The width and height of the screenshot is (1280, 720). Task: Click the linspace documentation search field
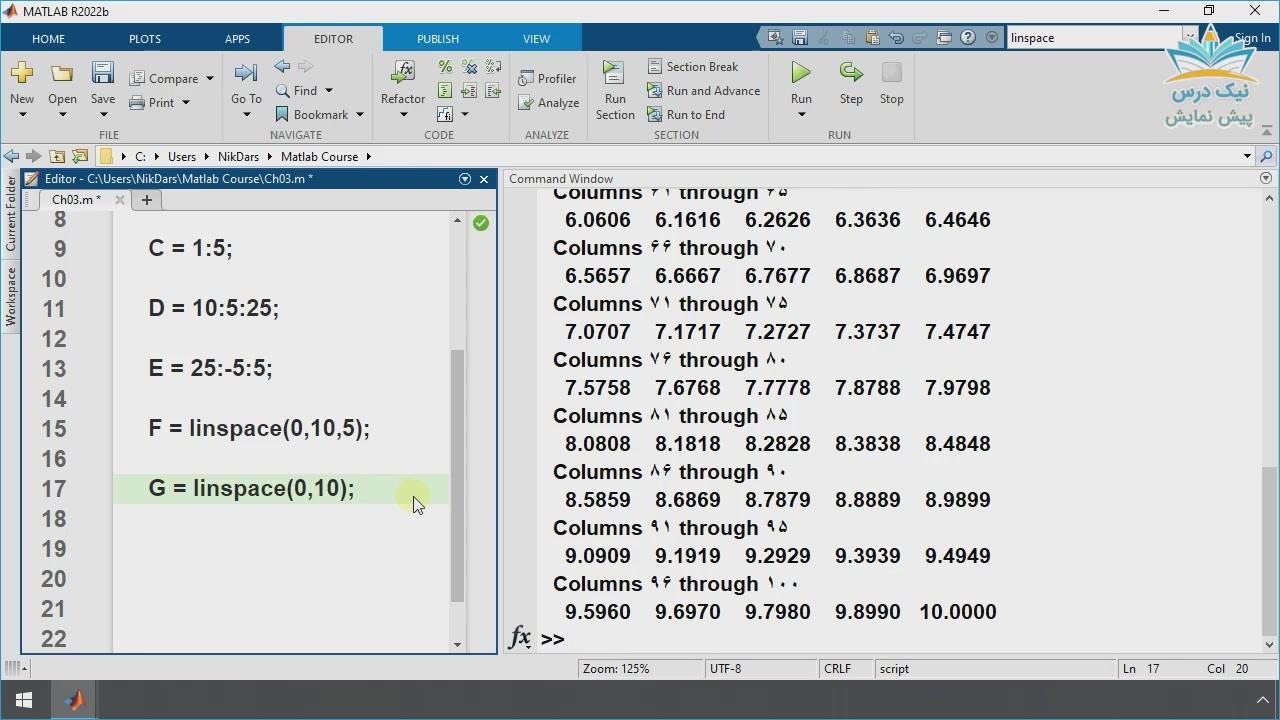[1092, 38]
